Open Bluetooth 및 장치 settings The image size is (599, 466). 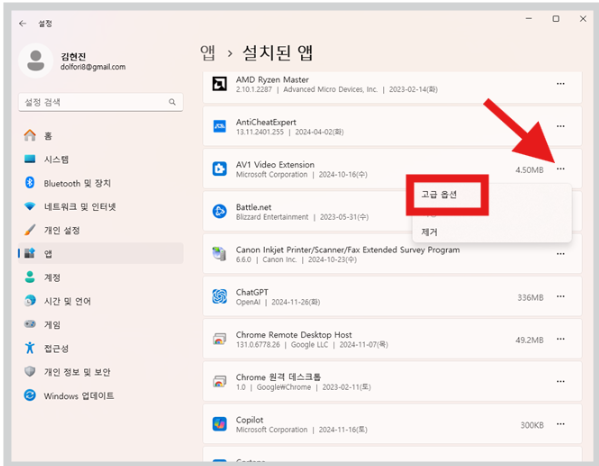tap(100, 183)
